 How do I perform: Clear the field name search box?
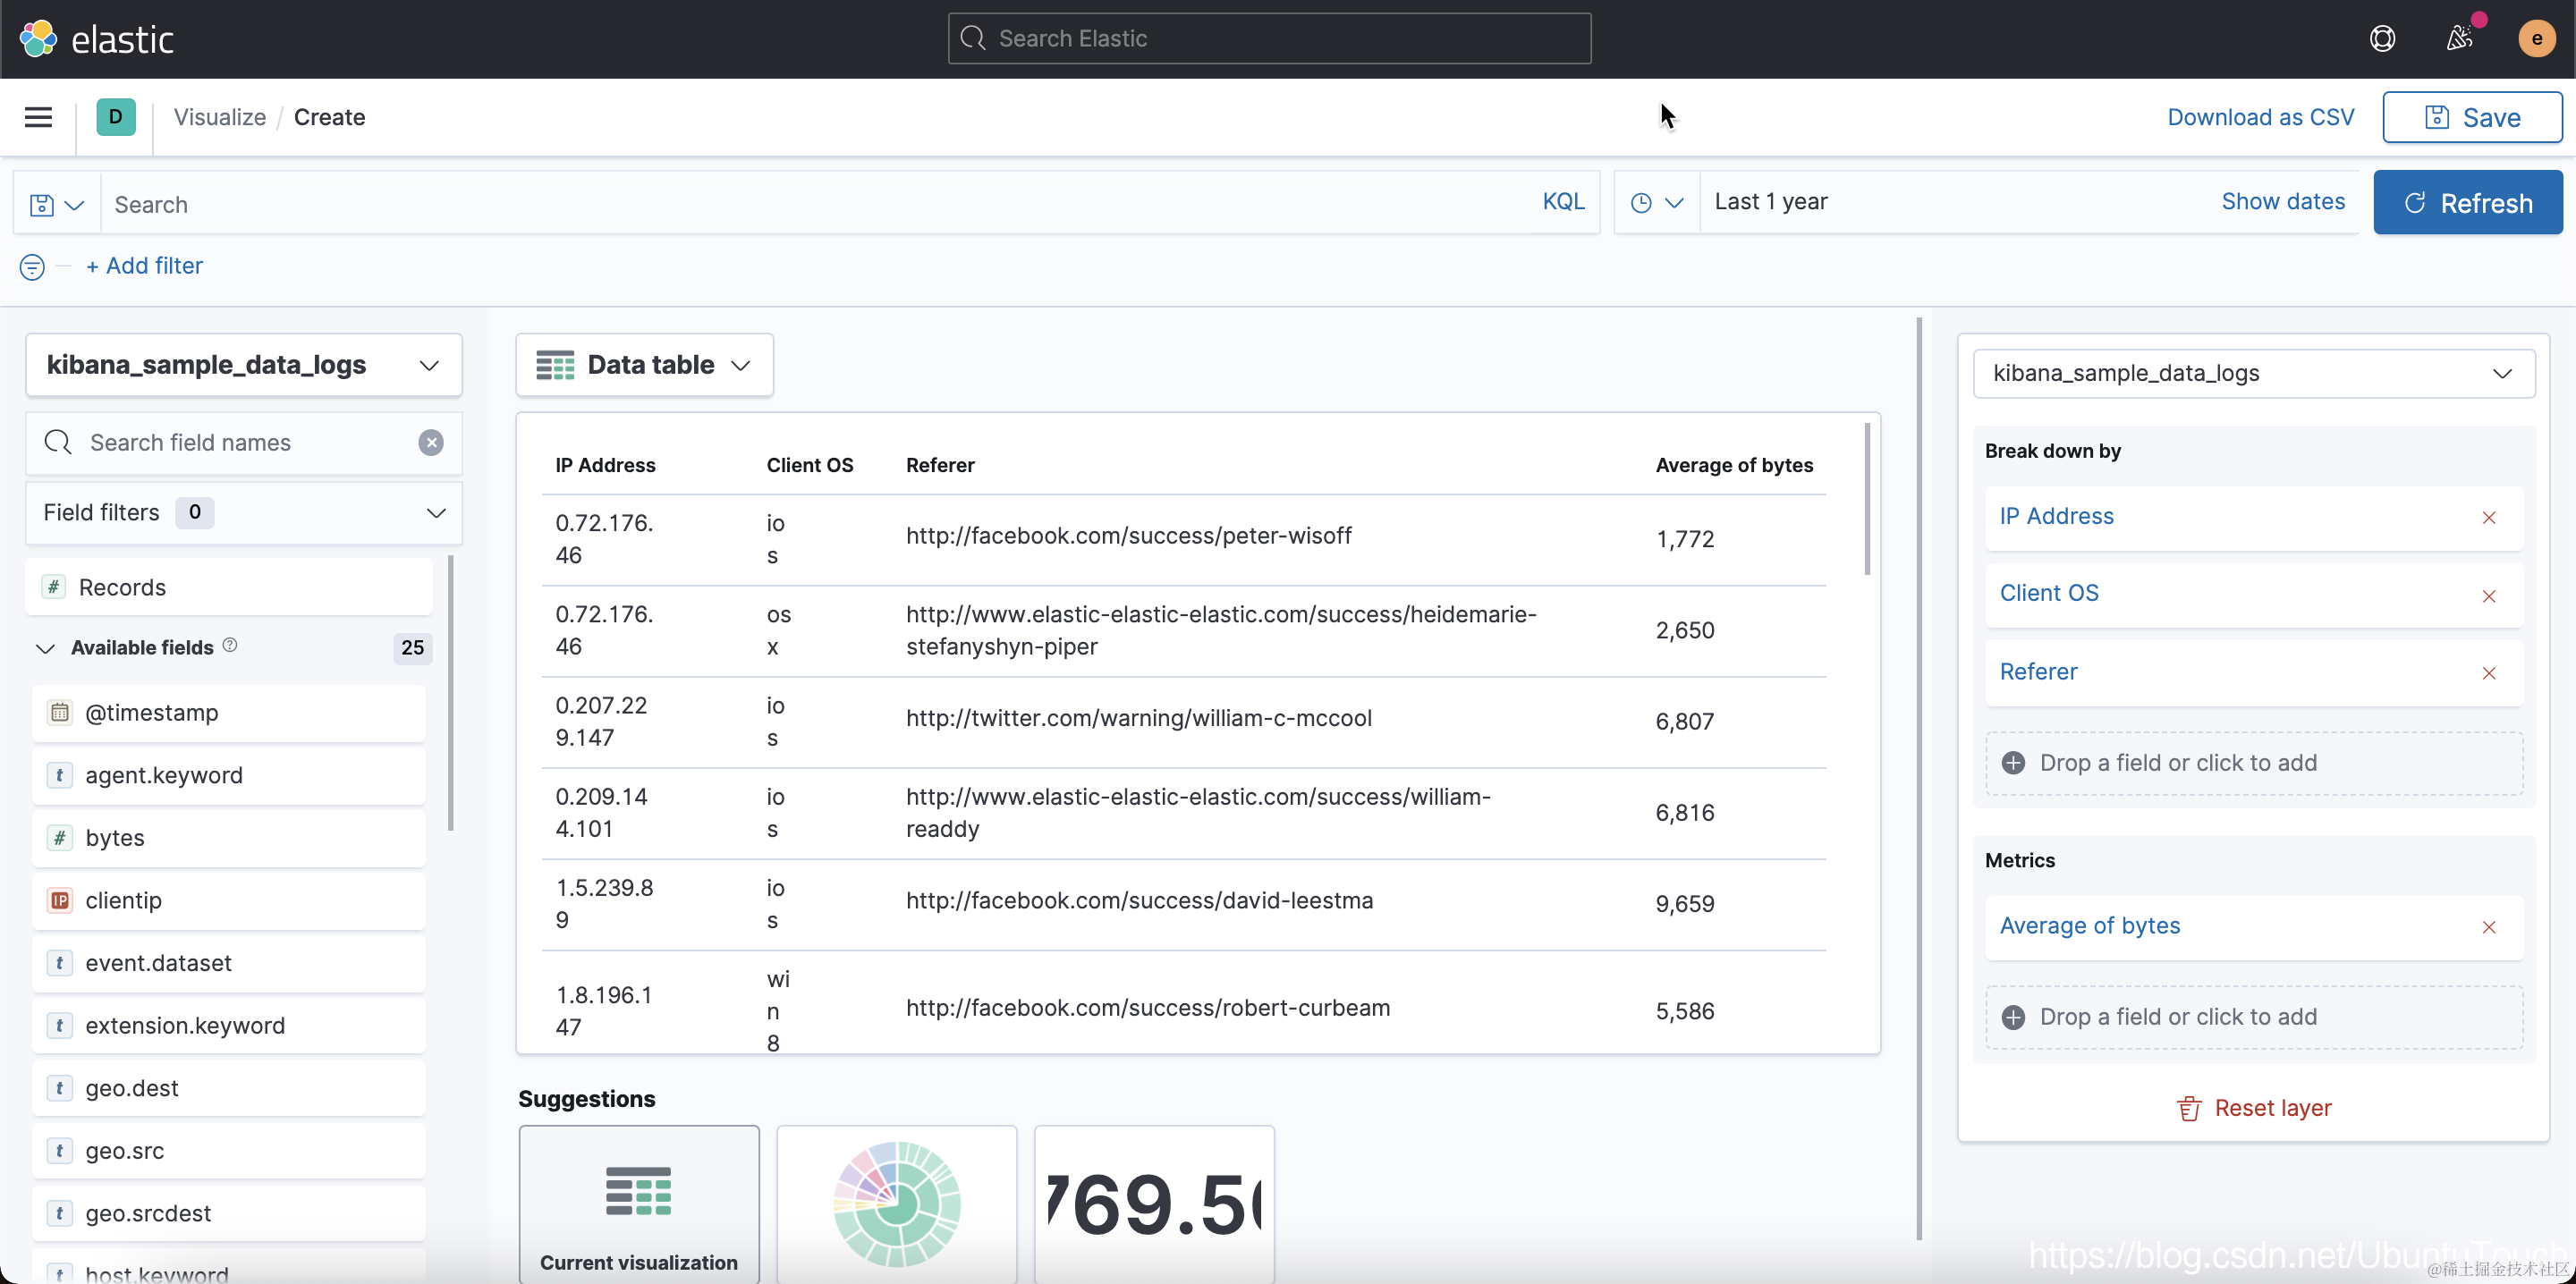click(x=431, y=442)
